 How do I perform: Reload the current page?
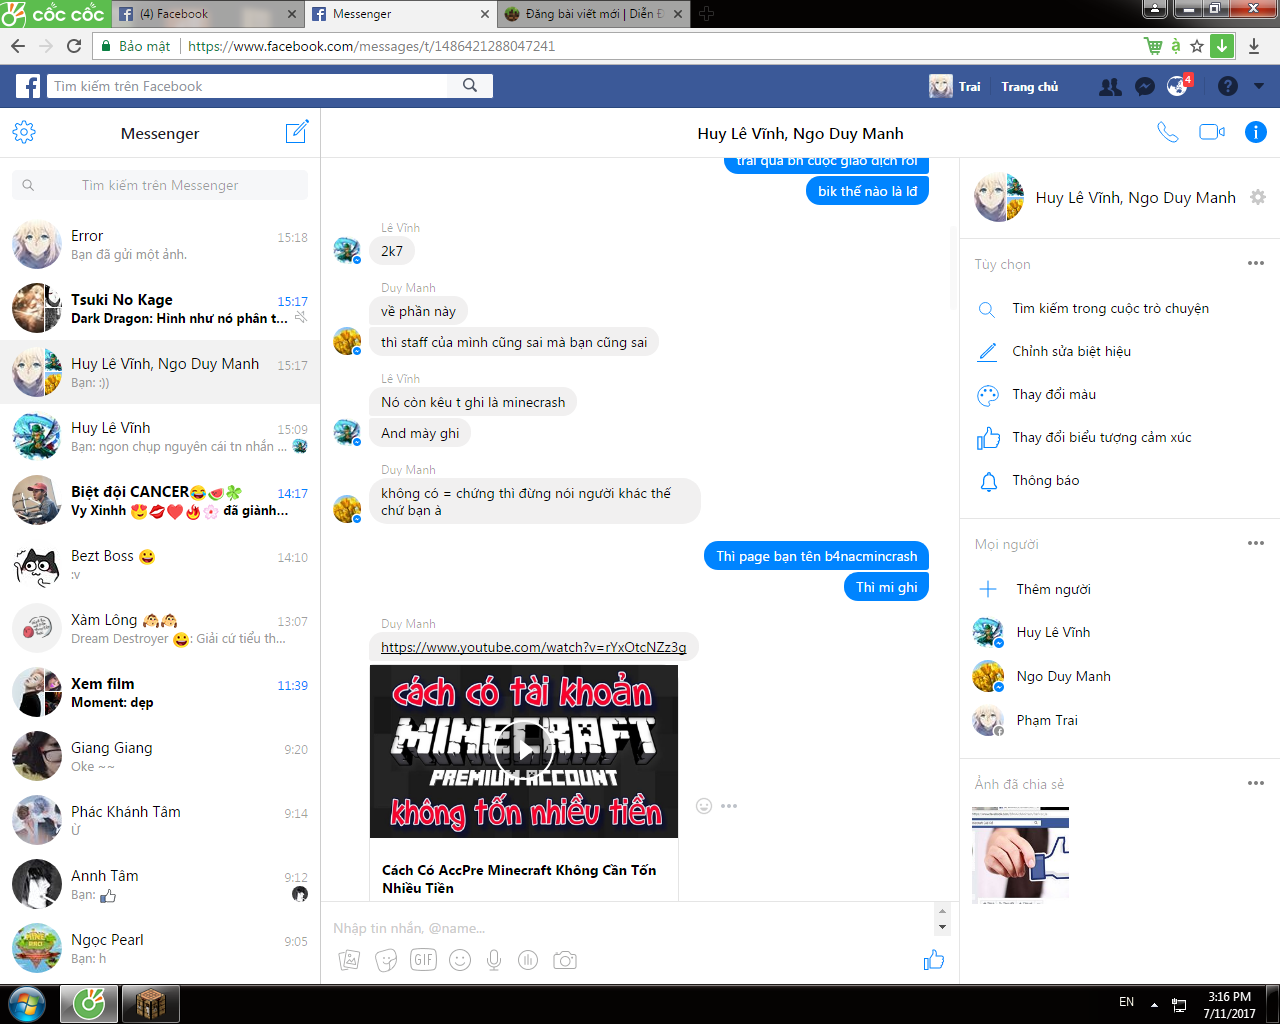click(x=74, y=46)
